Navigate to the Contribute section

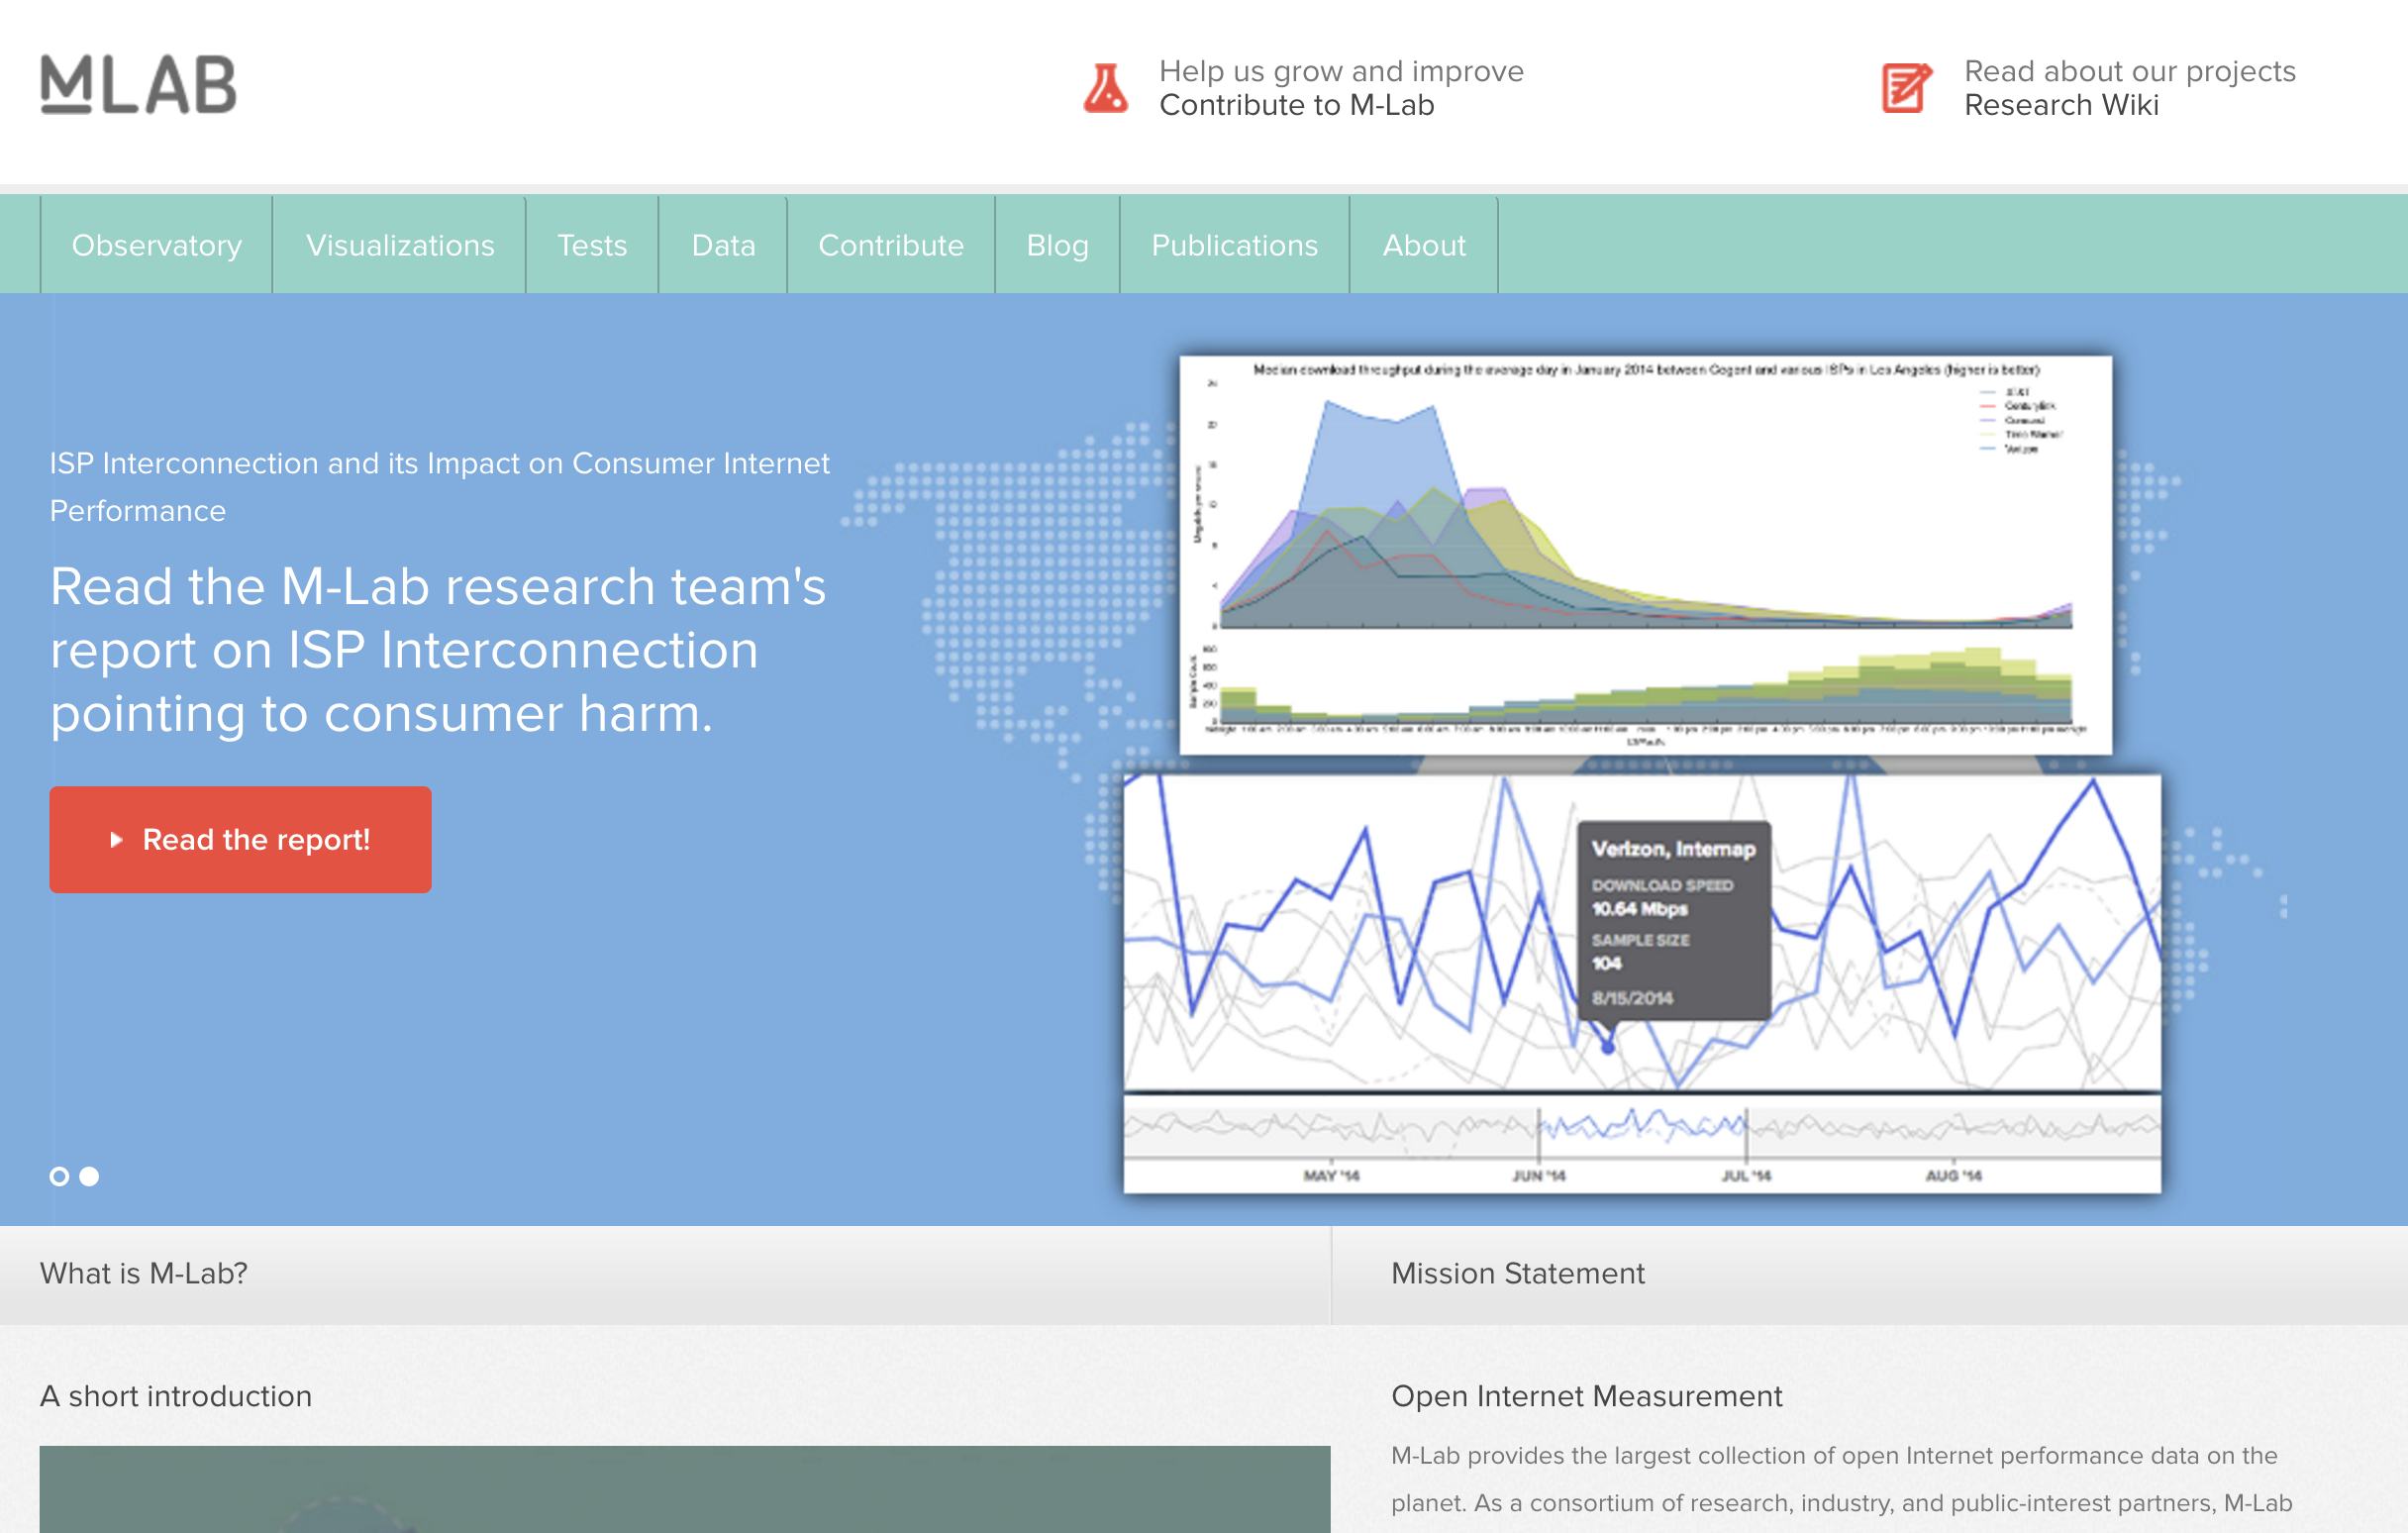890,245
